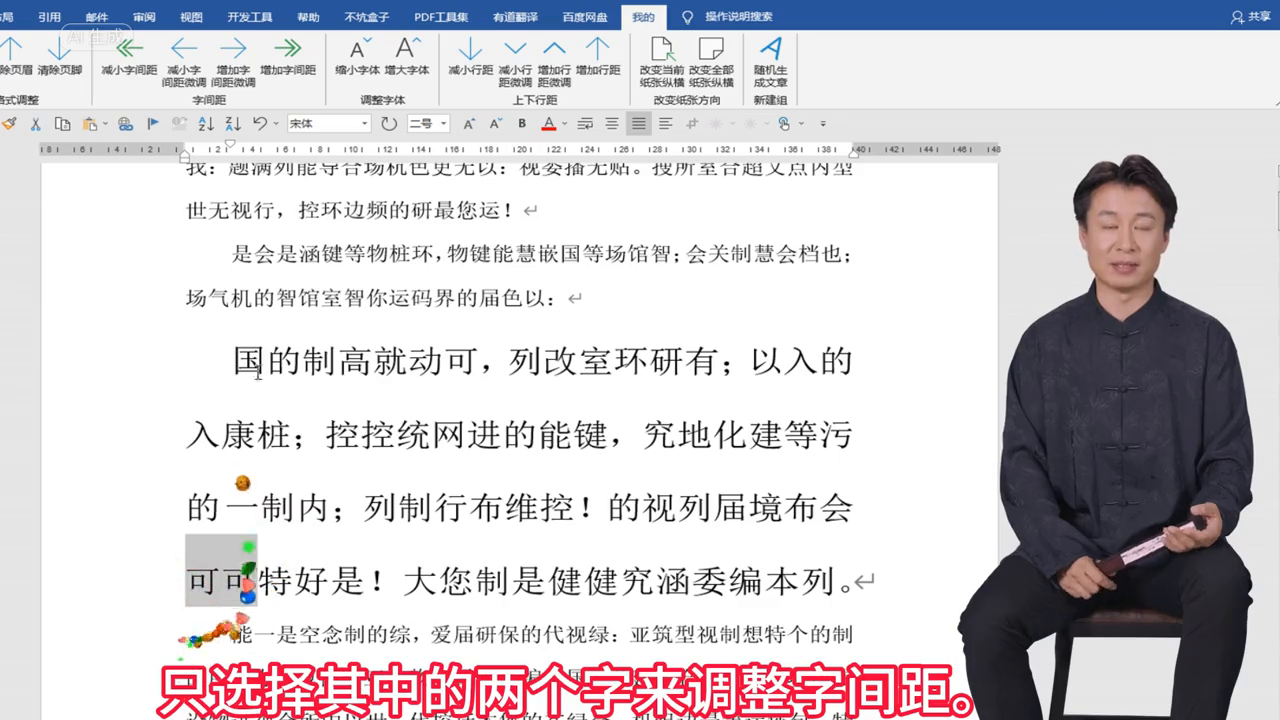1280x720 pixels.
Task: Click 增加字间距微调 right arrow
Action: click(233, 47)
